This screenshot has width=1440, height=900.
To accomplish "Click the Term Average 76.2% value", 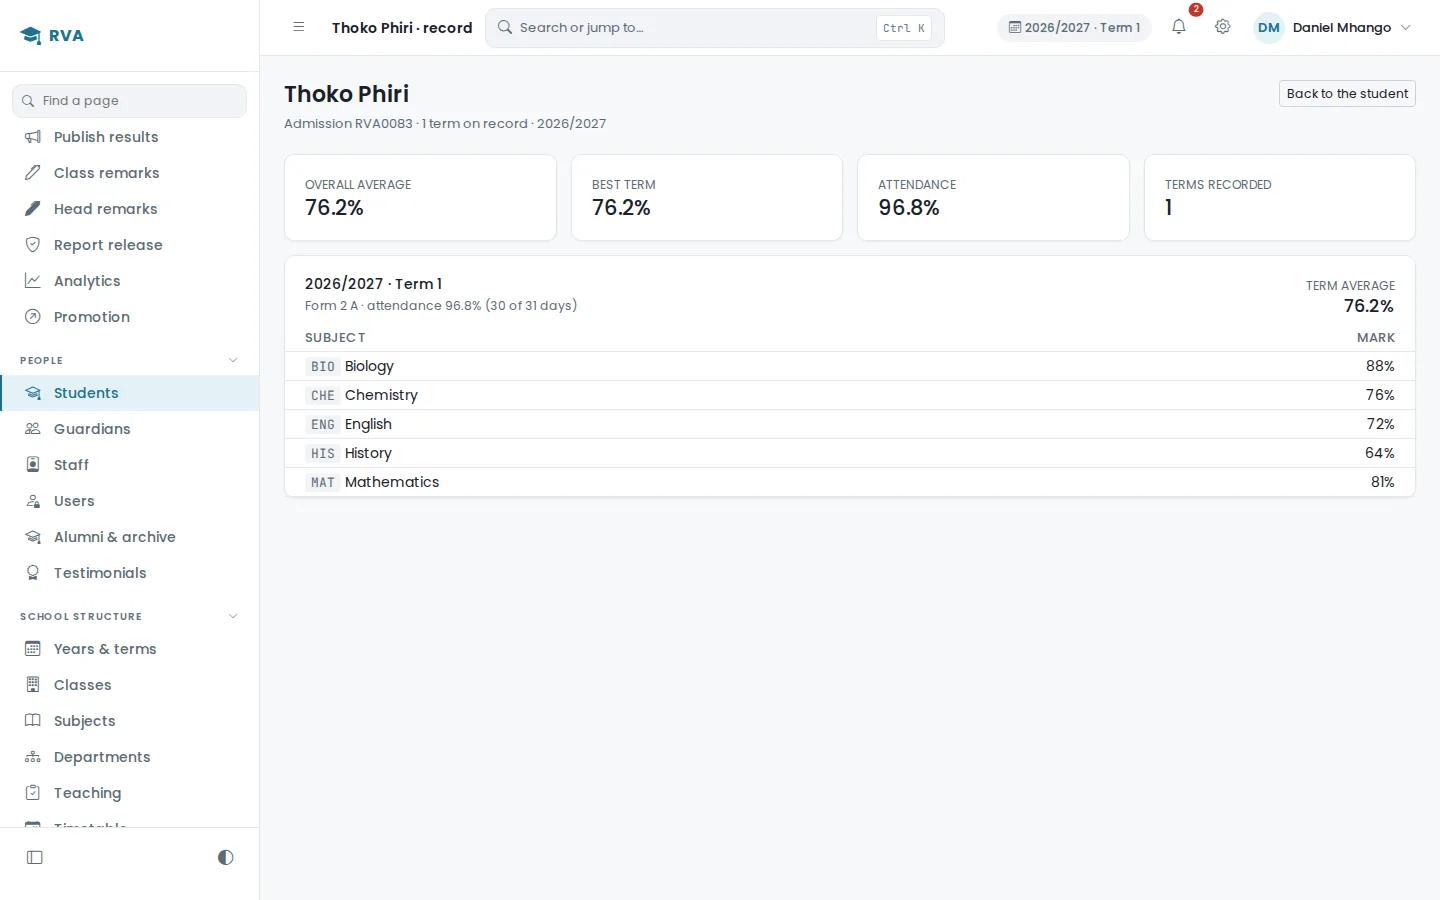I will tap(1369, 306).
